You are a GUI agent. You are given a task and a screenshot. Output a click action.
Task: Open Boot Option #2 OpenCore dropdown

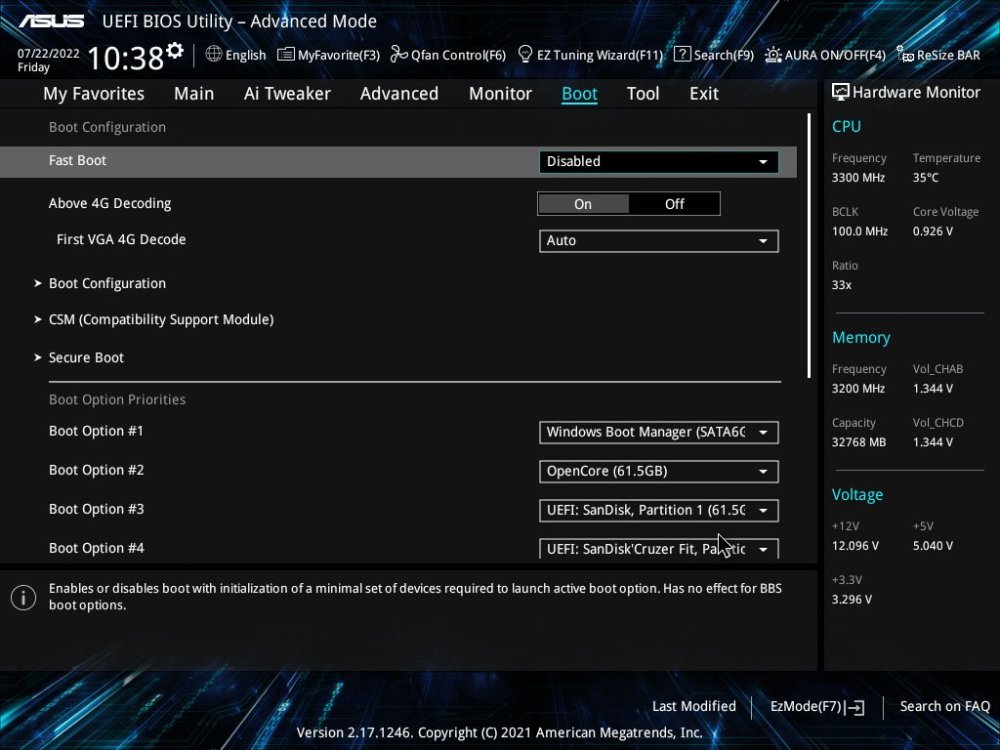pyautogui.click(x=658, y=471)
